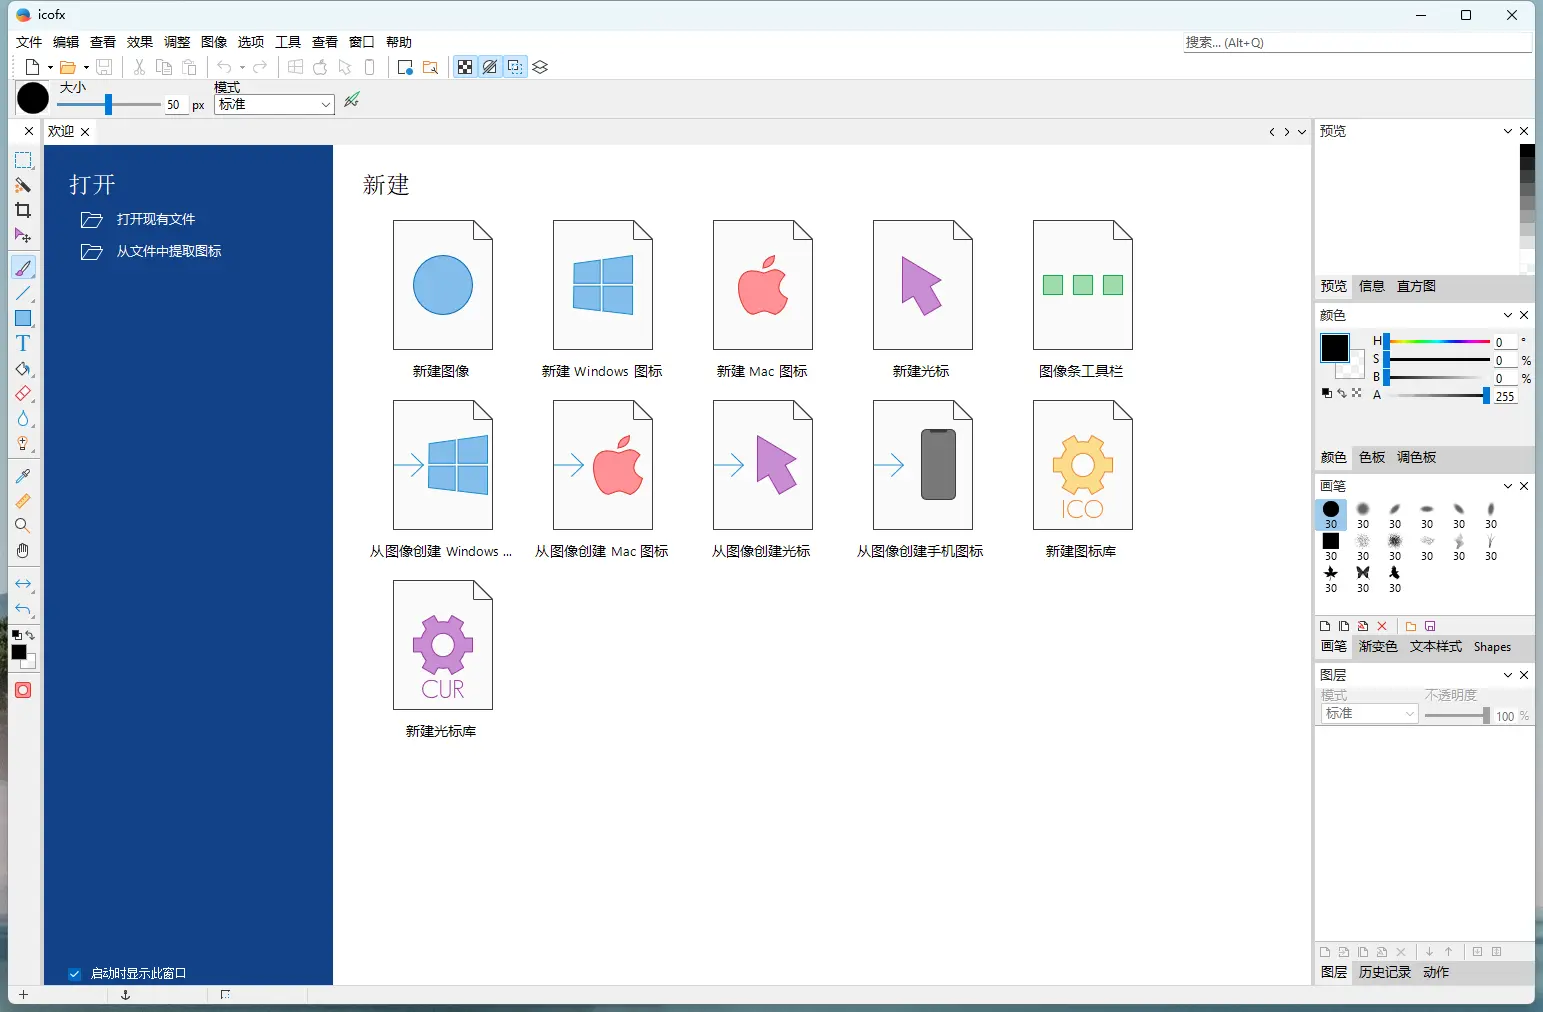Select the text tool
The height and width of the screenshot is (1012, 1543).
pyautogui.click(x=23, y=343)
